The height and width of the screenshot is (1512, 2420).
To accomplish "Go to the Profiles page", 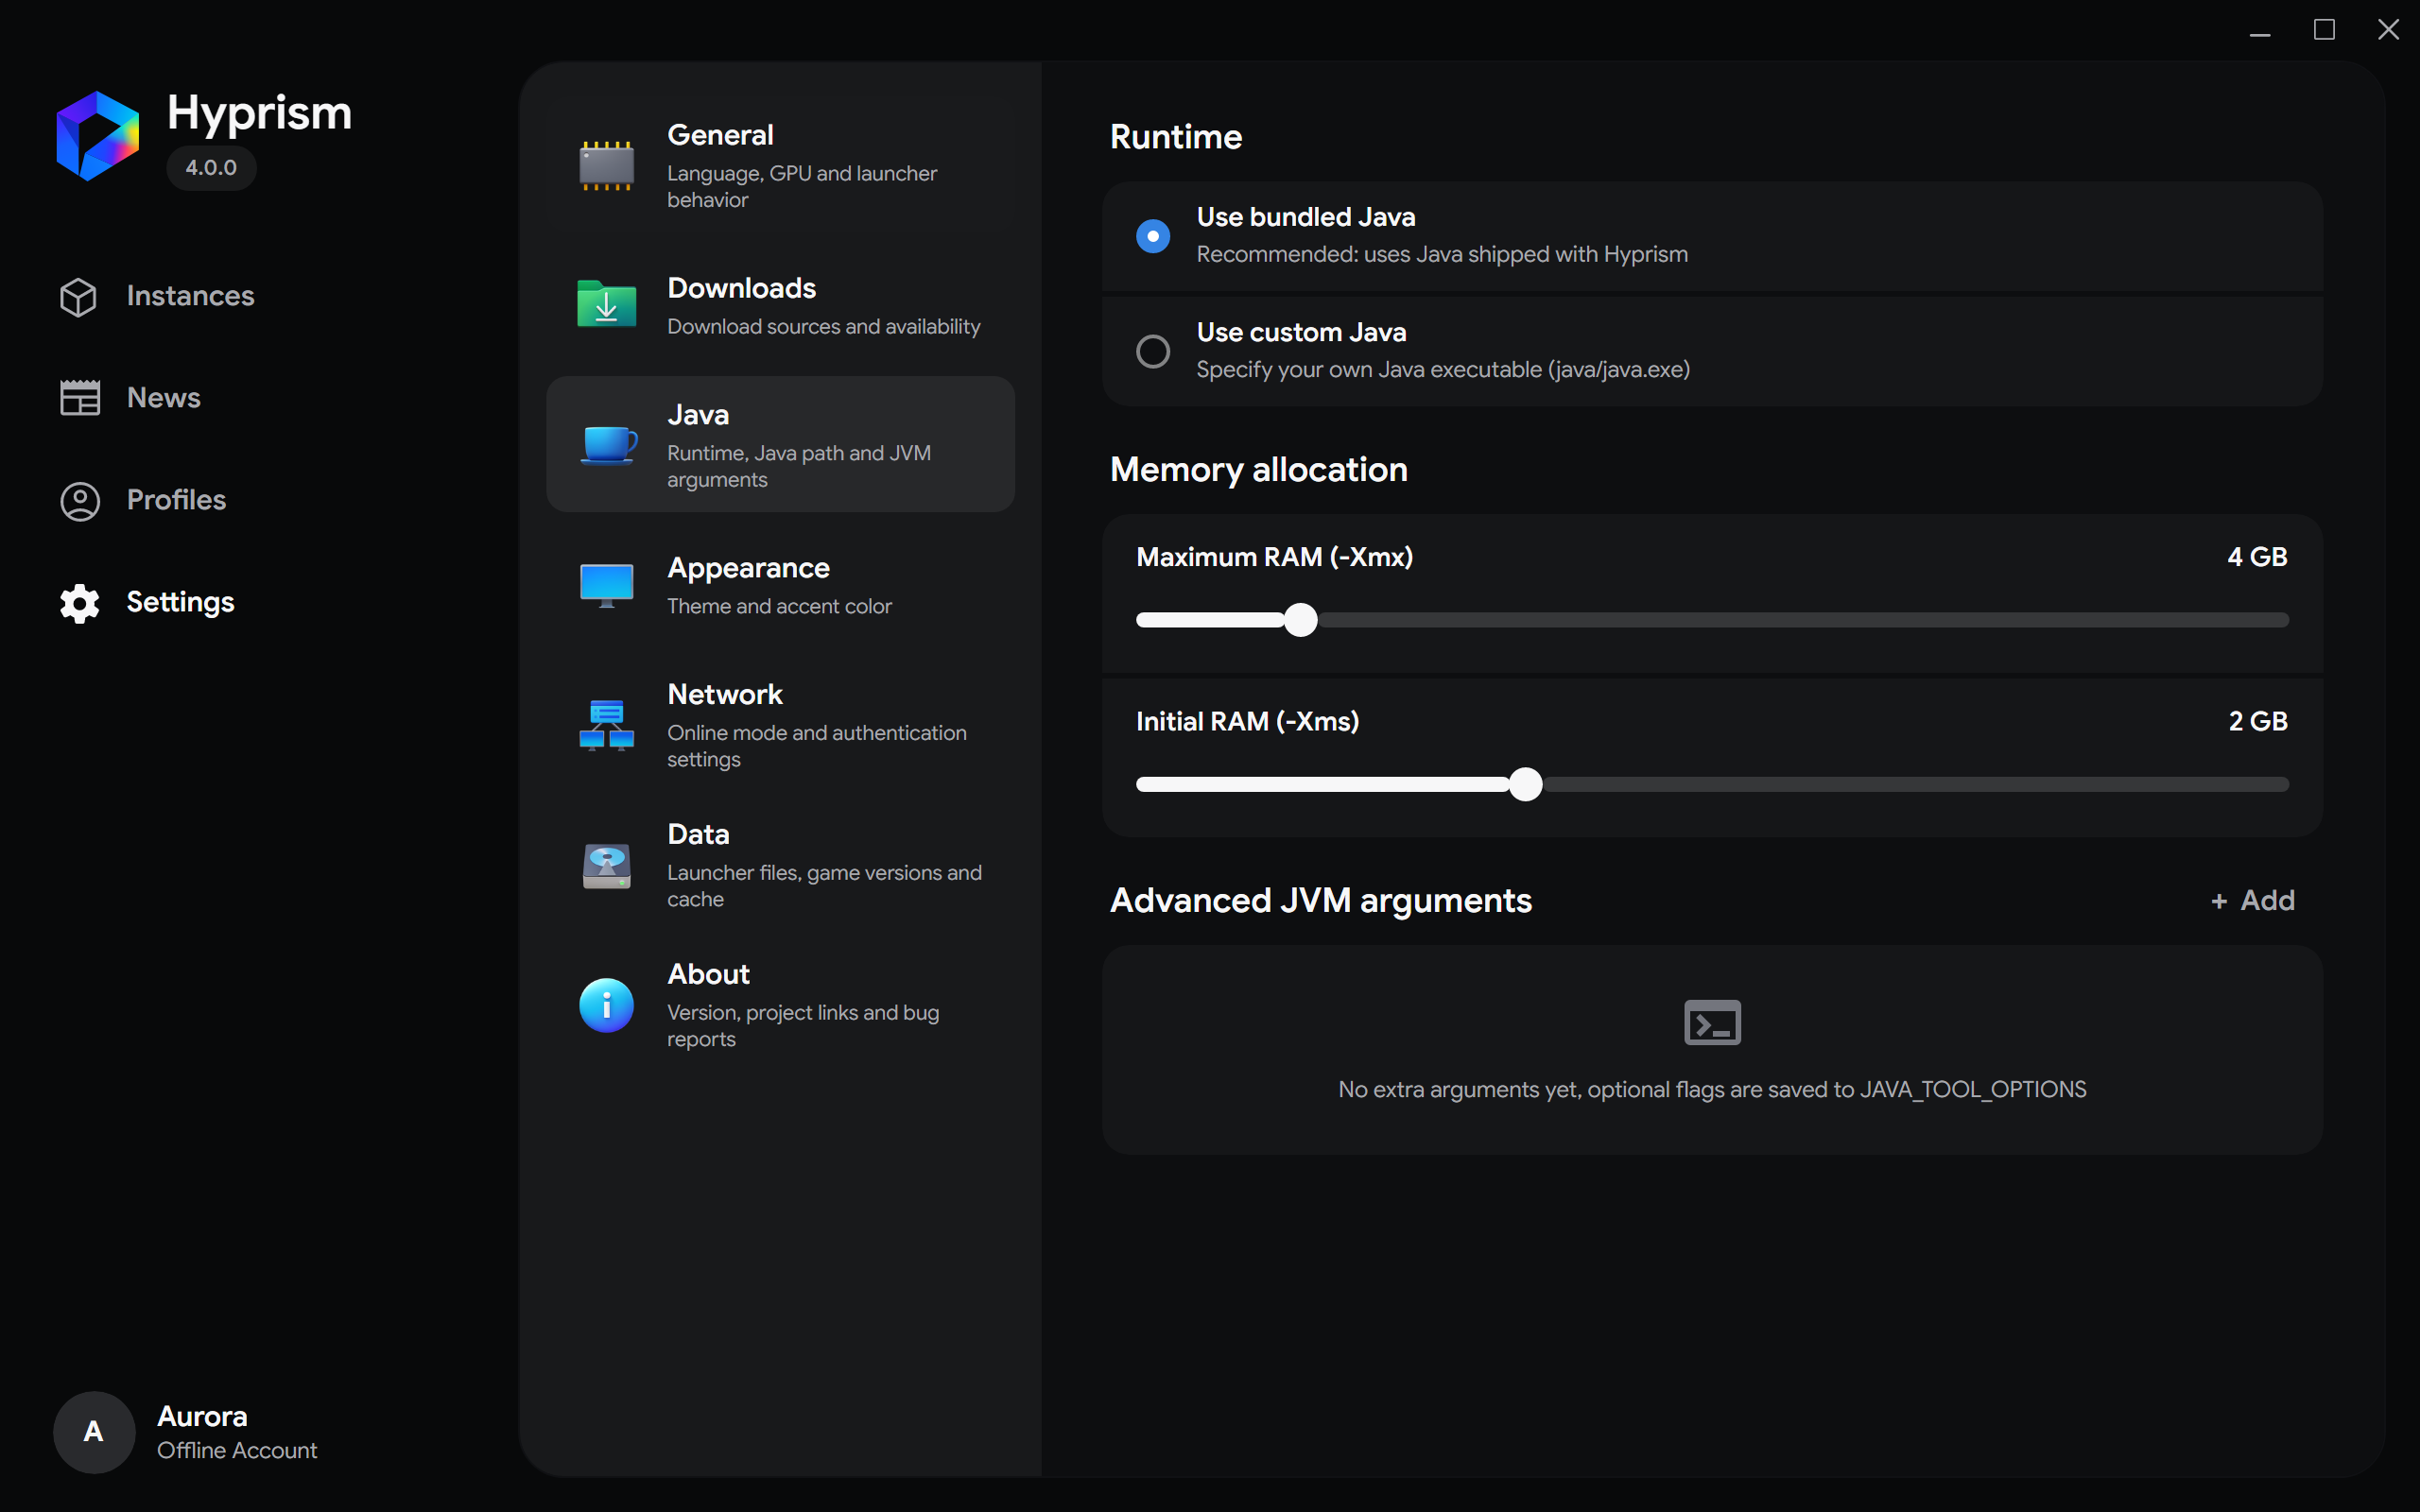I will pyautogui.click(x=143, y=501).
